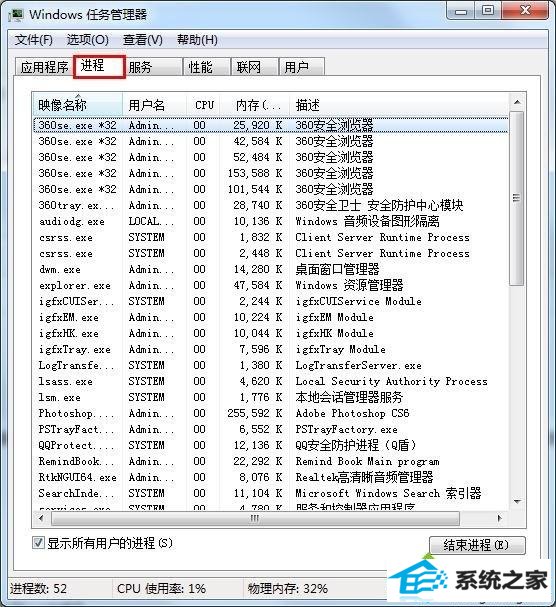Click the horizontal scroll right arrow

[x=499, y=518]
